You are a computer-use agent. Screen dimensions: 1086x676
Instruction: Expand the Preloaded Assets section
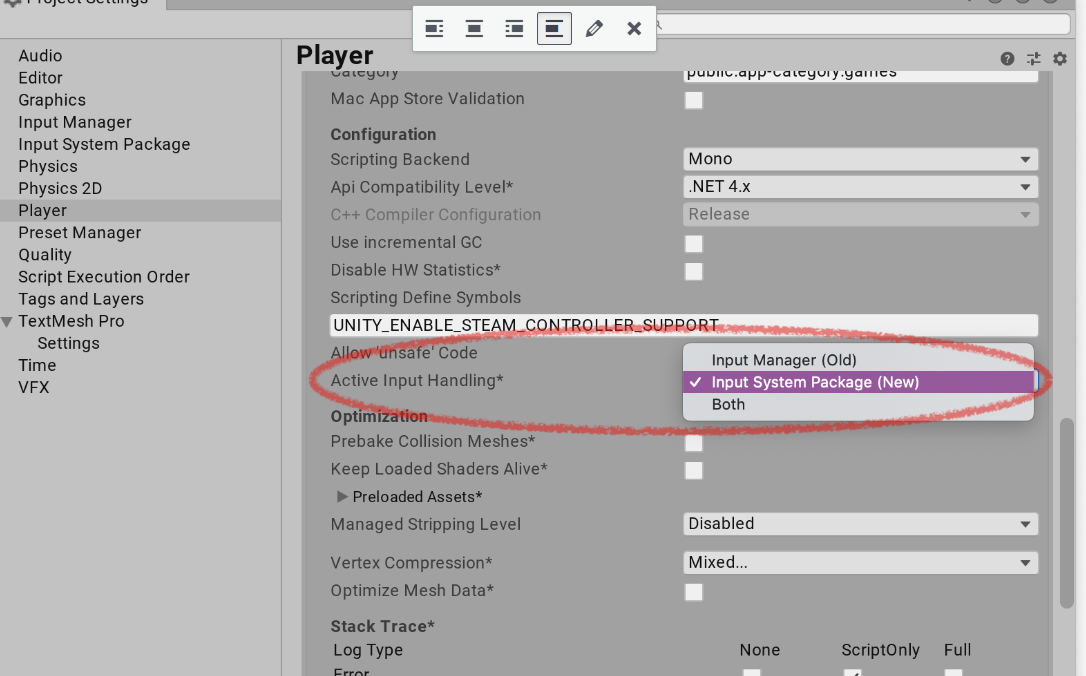tap(342, 496)
